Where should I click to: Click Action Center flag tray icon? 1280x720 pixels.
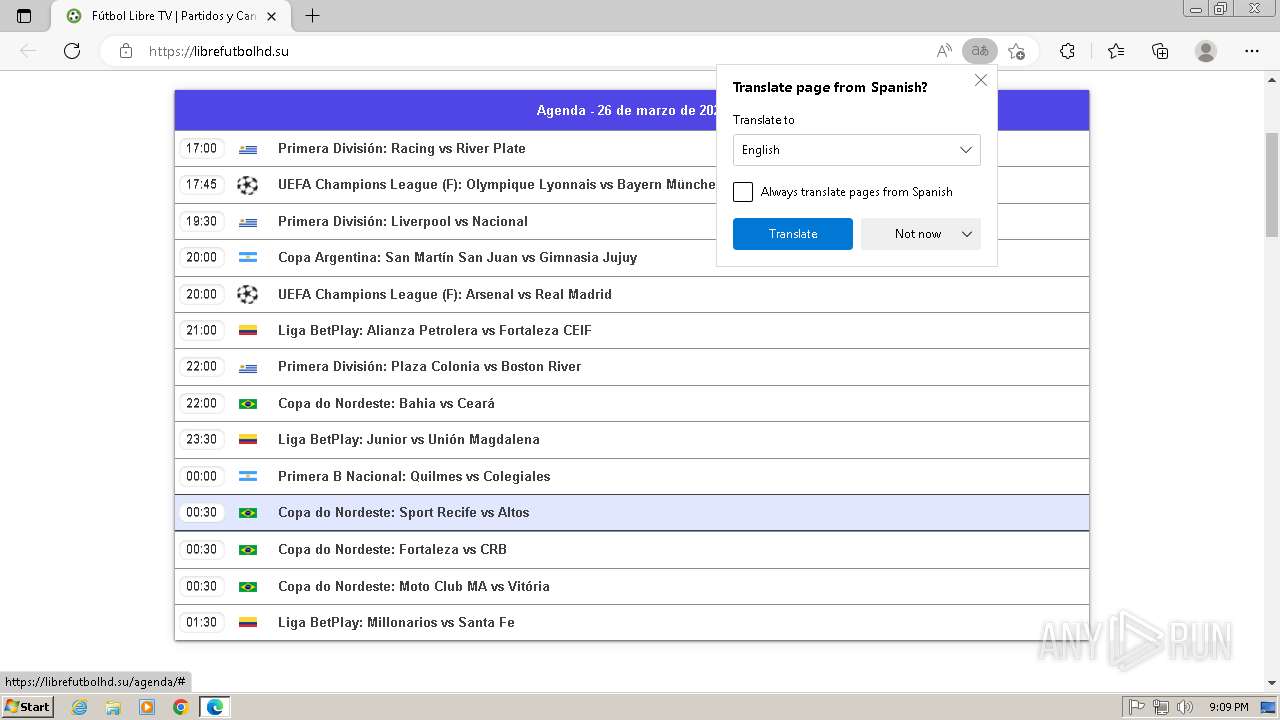[1137, 707]
